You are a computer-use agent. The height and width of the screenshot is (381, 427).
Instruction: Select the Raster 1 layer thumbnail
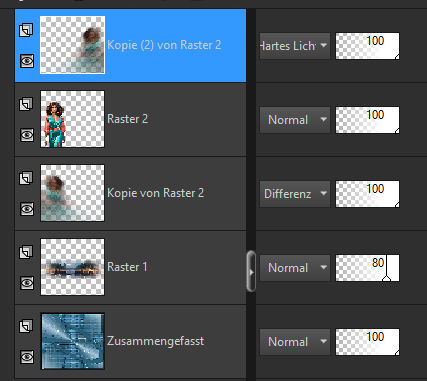[x=72, y=267]
